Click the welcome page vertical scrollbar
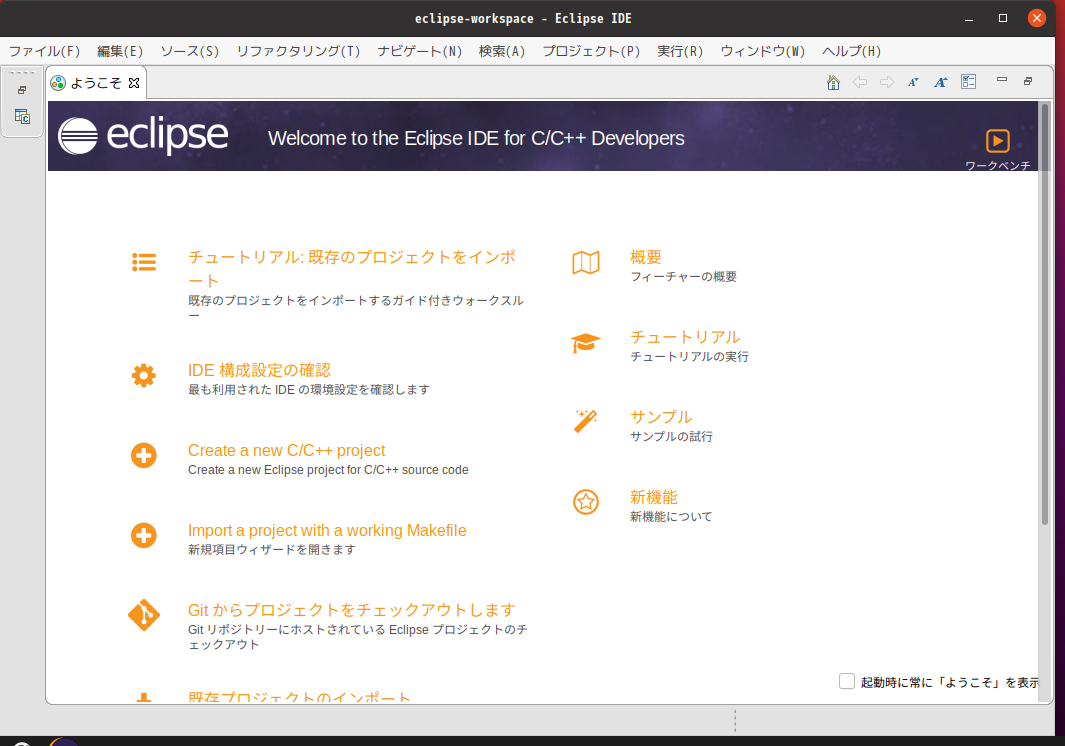The image size is (1065, 746). (x=1045, y=314)
